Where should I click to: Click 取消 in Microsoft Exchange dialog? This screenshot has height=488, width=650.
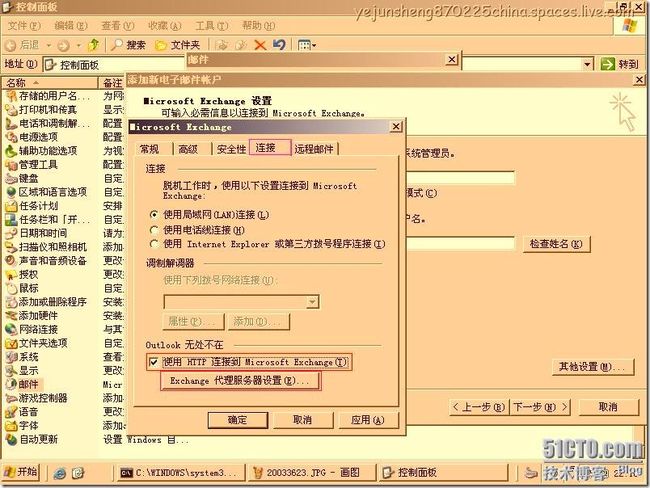pos(303,420)
